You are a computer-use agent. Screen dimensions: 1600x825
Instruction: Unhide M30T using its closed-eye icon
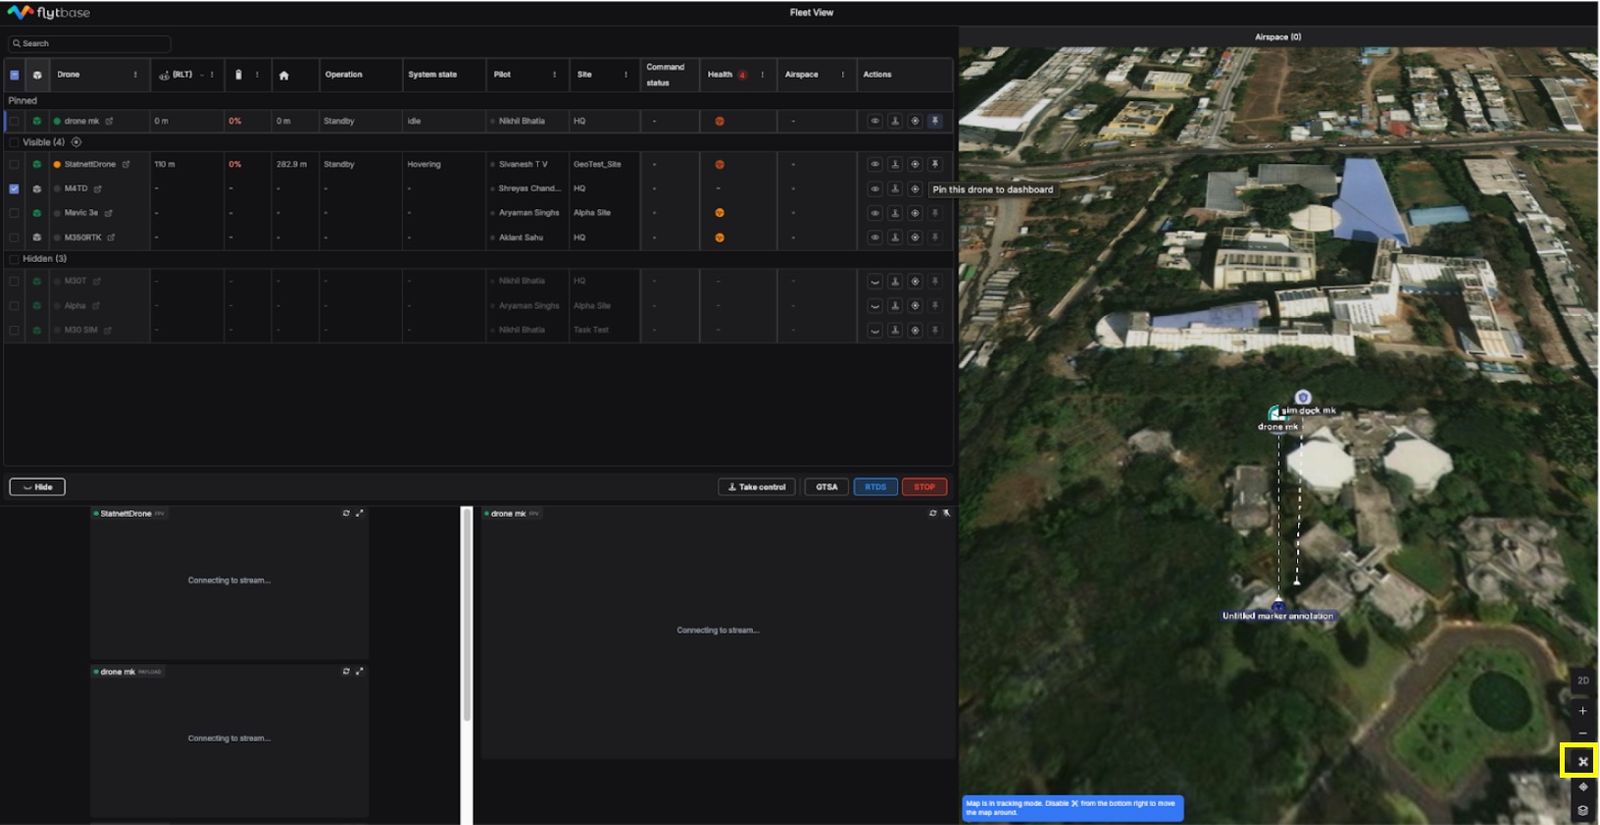(875, 281)
